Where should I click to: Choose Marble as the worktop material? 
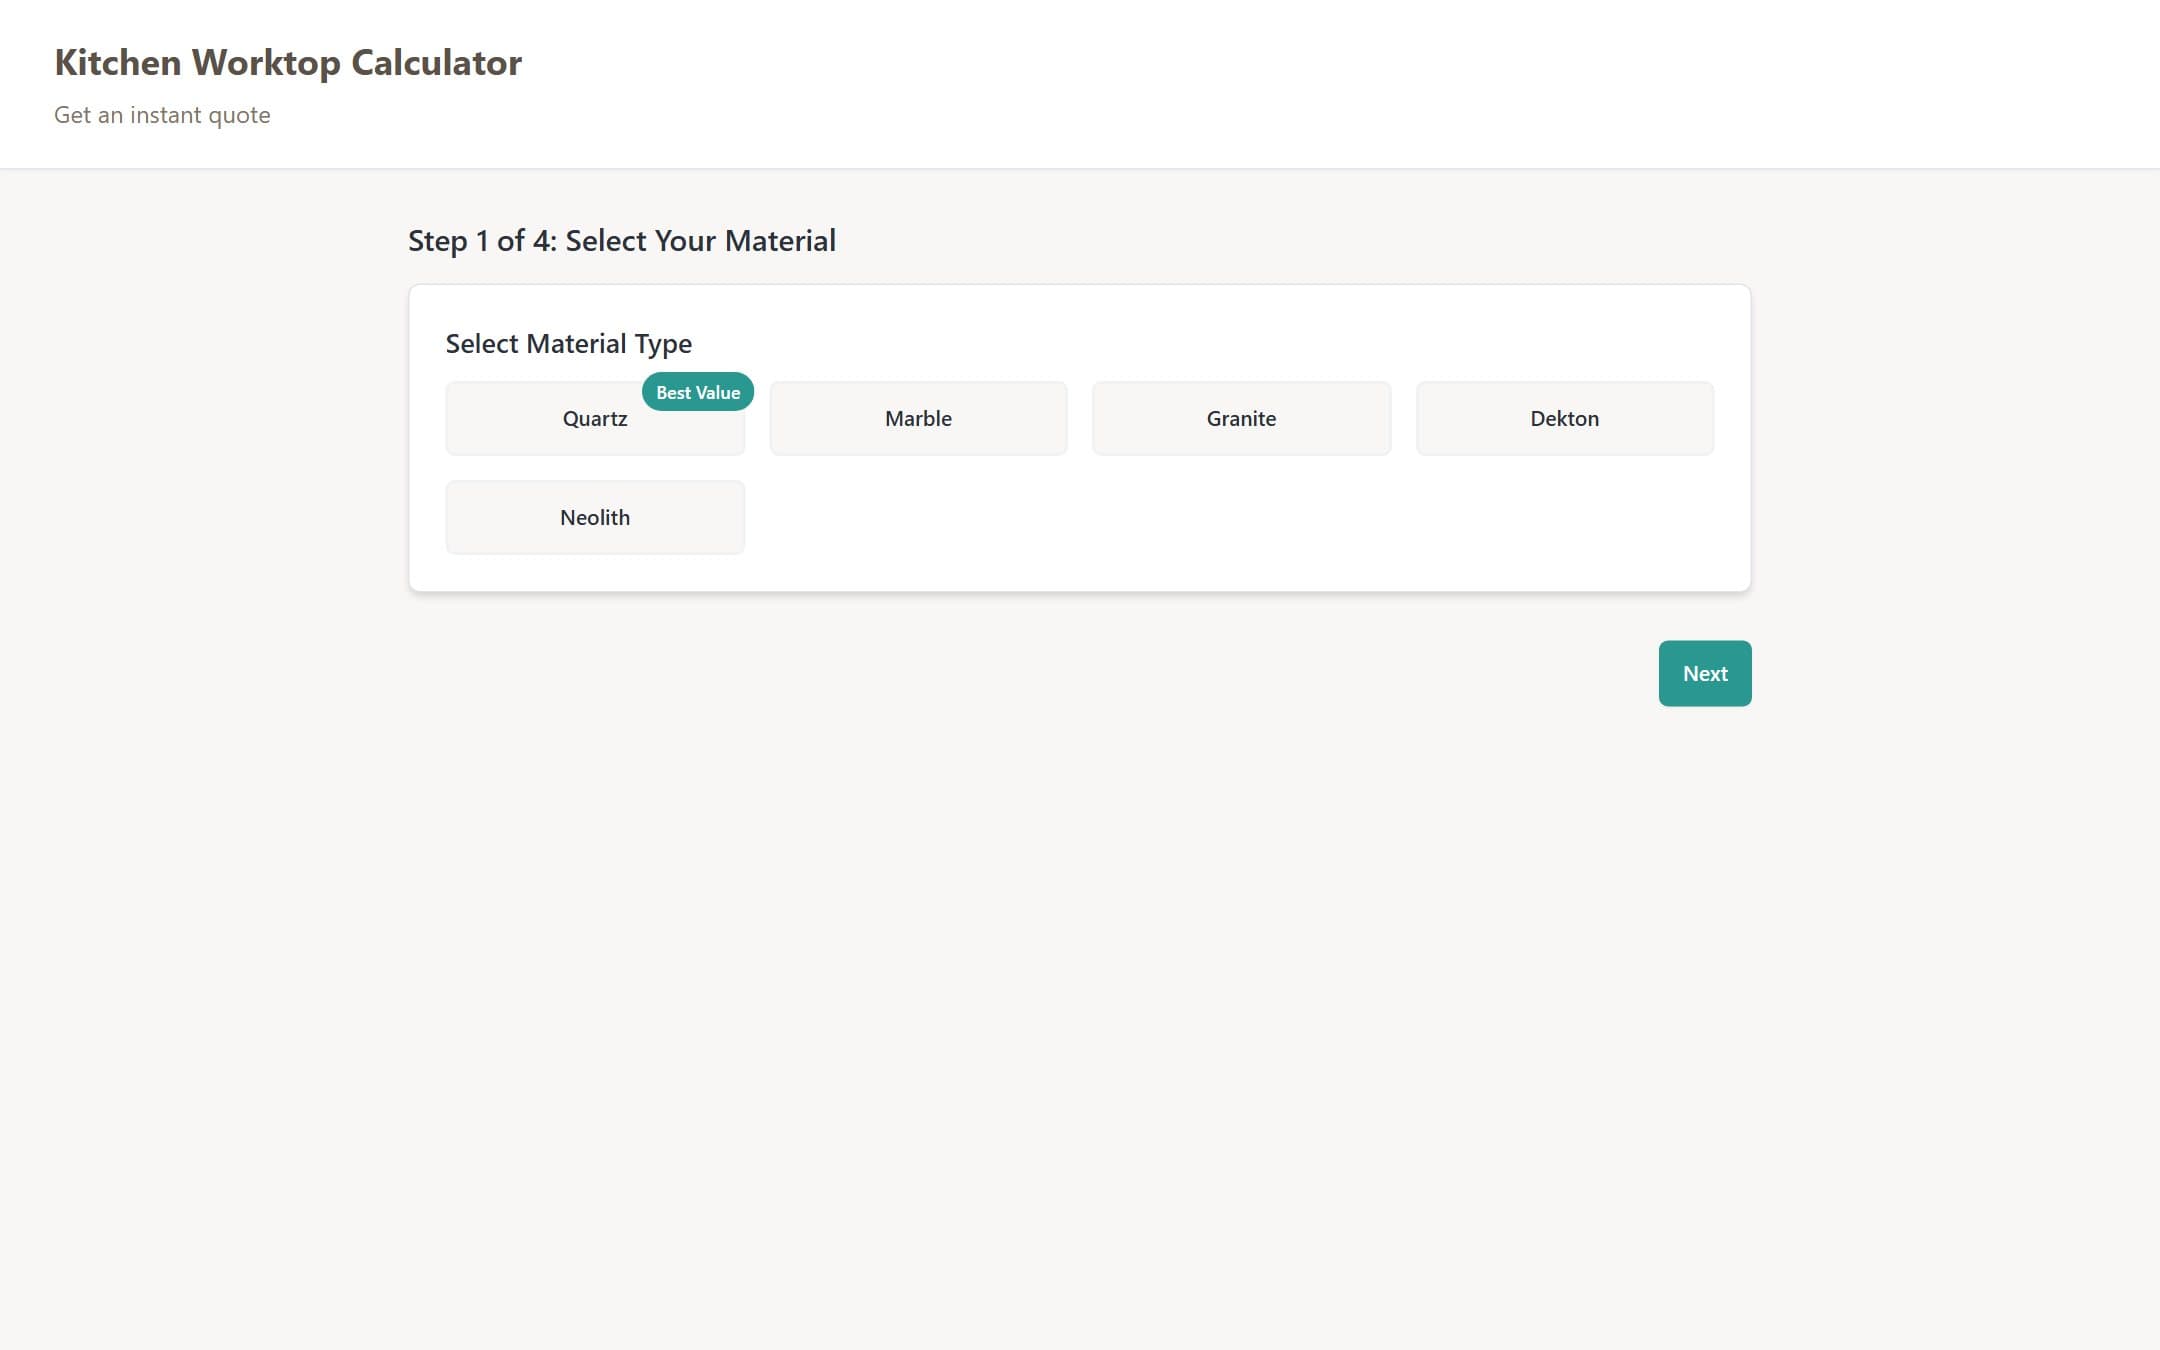(x=918, y=419)
